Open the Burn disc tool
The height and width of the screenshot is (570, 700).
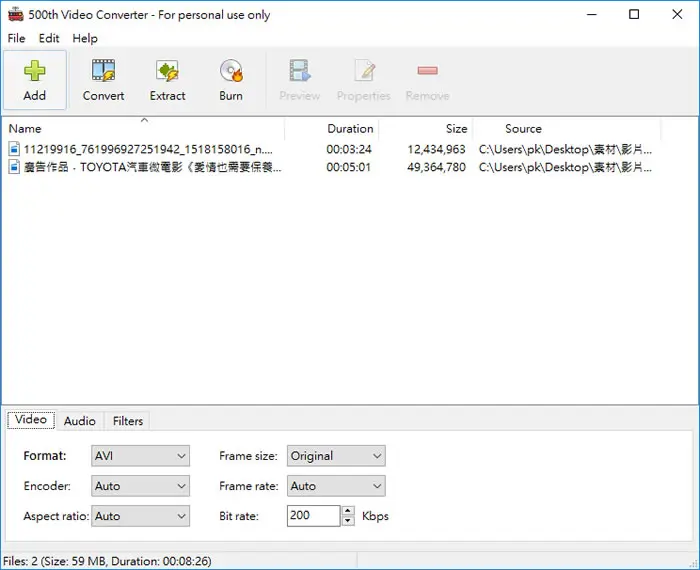[x=231, y=71]
